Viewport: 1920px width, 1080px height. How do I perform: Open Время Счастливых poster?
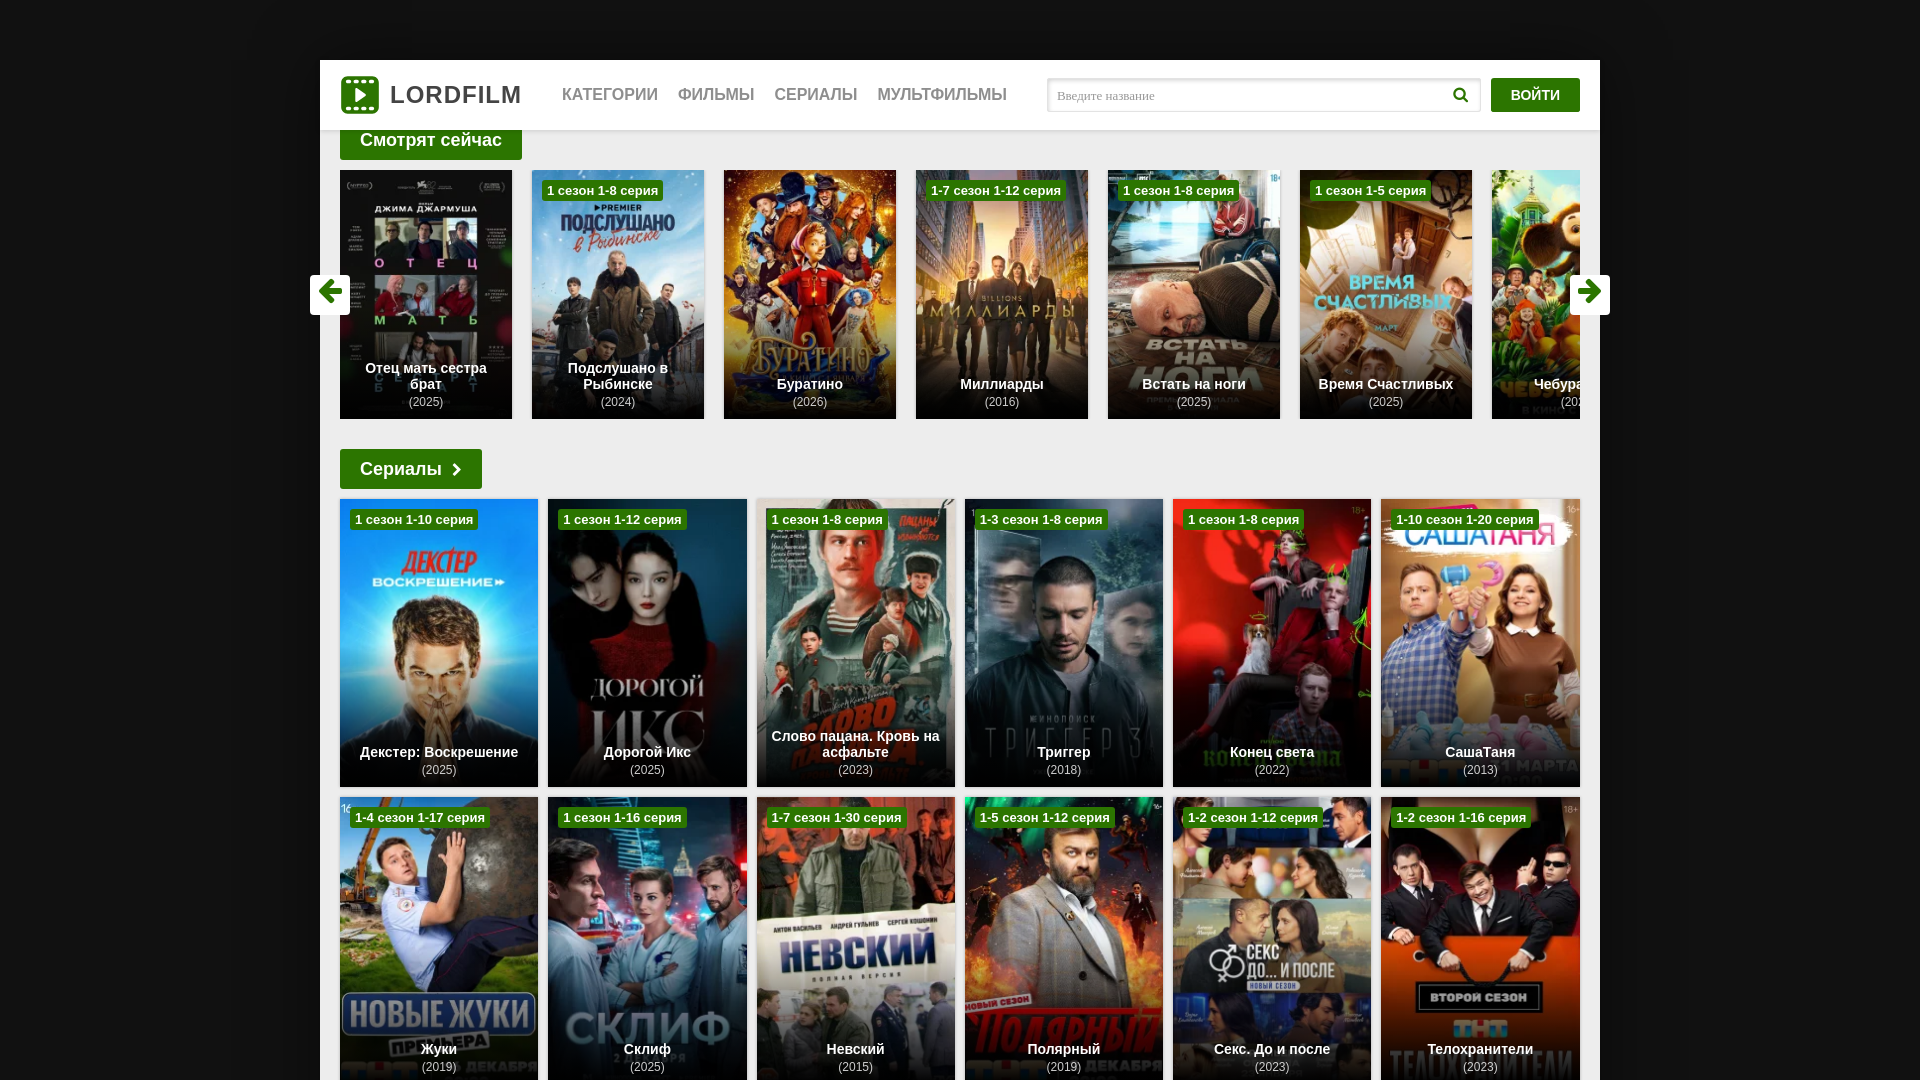click(1386, 294)
